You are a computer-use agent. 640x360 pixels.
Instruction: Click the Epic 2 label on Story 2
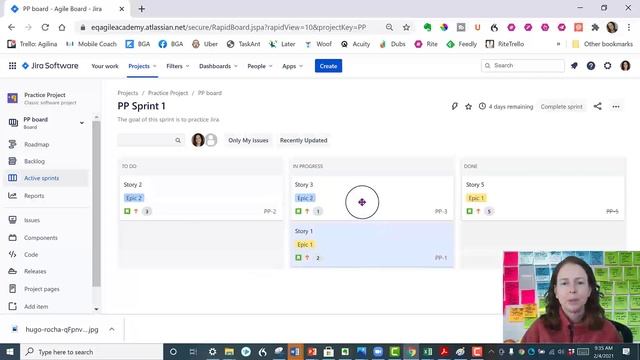click(134, 198)
